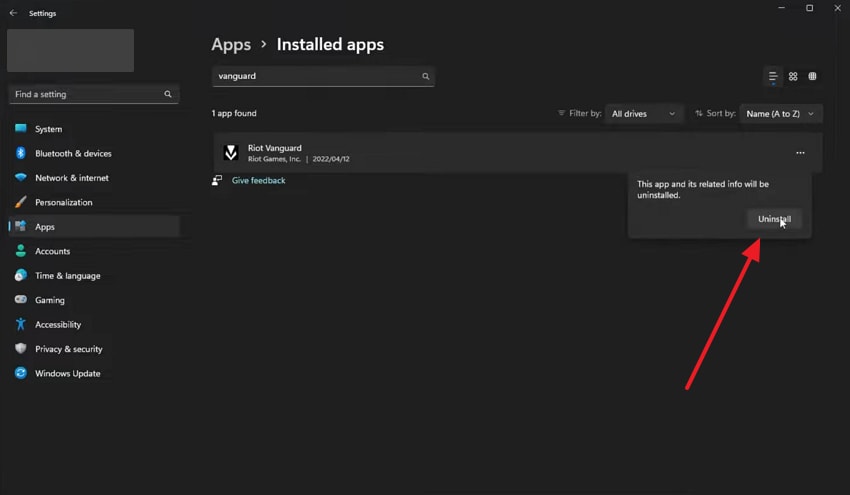
Task: Click the 2022/04/12 install date
Action: click(x=331, y=159)
